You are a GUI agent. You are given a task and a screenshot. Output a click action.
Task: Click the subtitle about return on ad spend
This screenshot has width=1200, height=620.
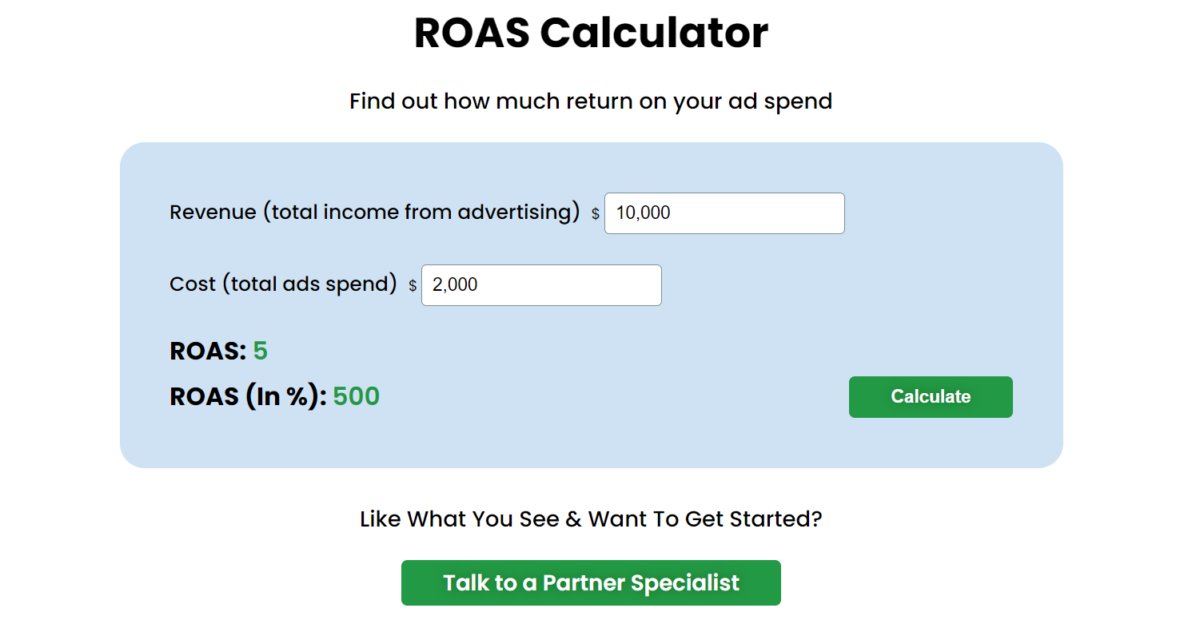(x=590, y=101)
